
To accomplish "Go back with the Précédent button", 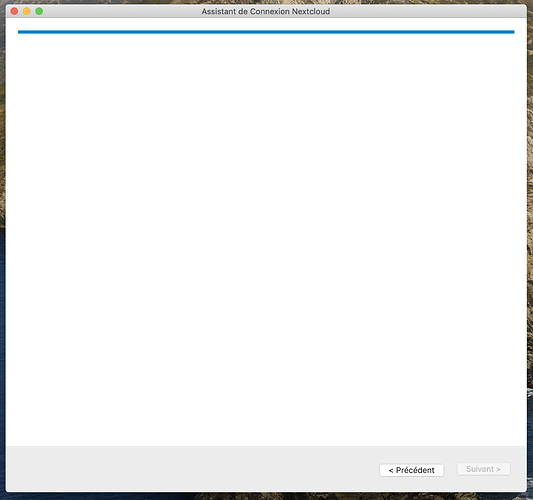I will 411,470.
